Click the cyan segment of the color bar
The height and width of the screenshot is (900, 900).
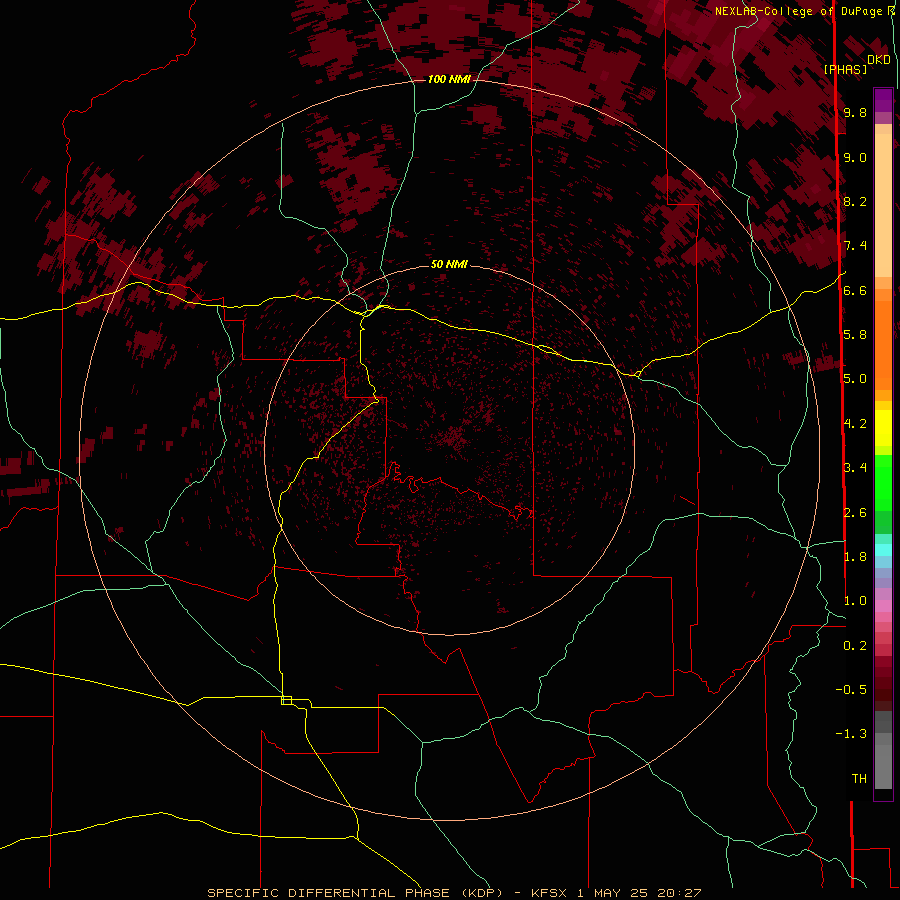coord(883,550)
